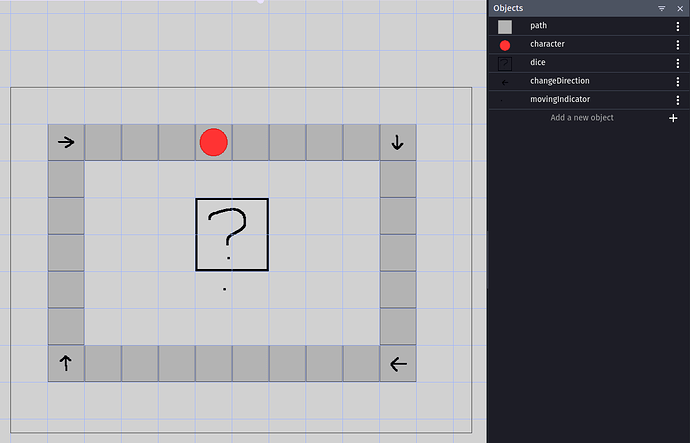Screen dimensions: 690x443
Task: Click the 'Add a new object' text
Action: tap(582, 118)
